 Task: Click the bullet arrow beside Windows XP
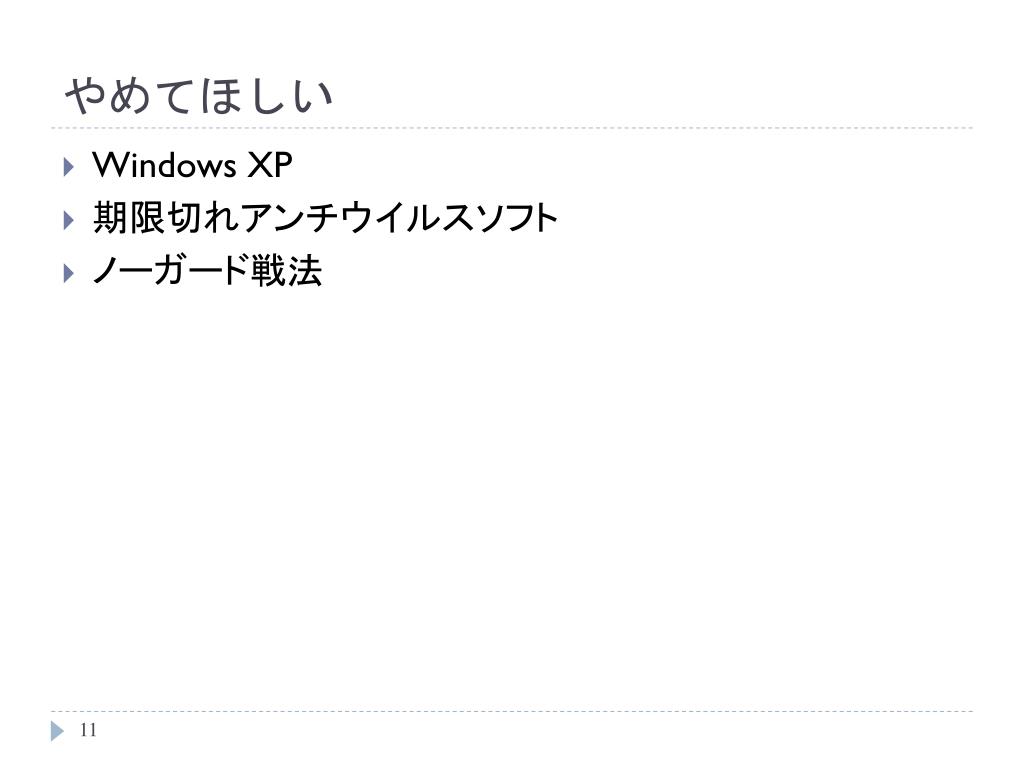point(69,167)
